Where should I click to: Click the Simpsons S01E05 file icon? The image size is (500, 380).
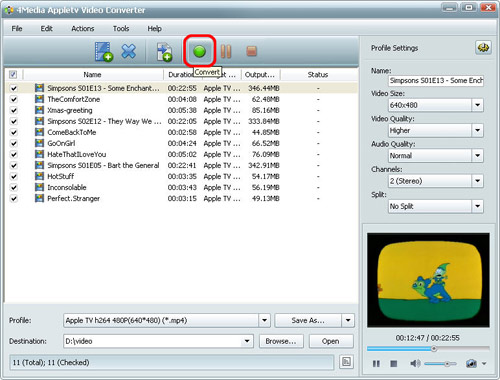pos(39,165)
